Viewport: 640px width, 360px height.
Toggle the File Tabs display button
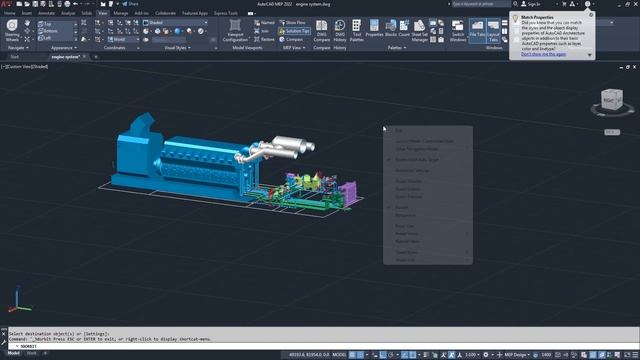[477, 31]
